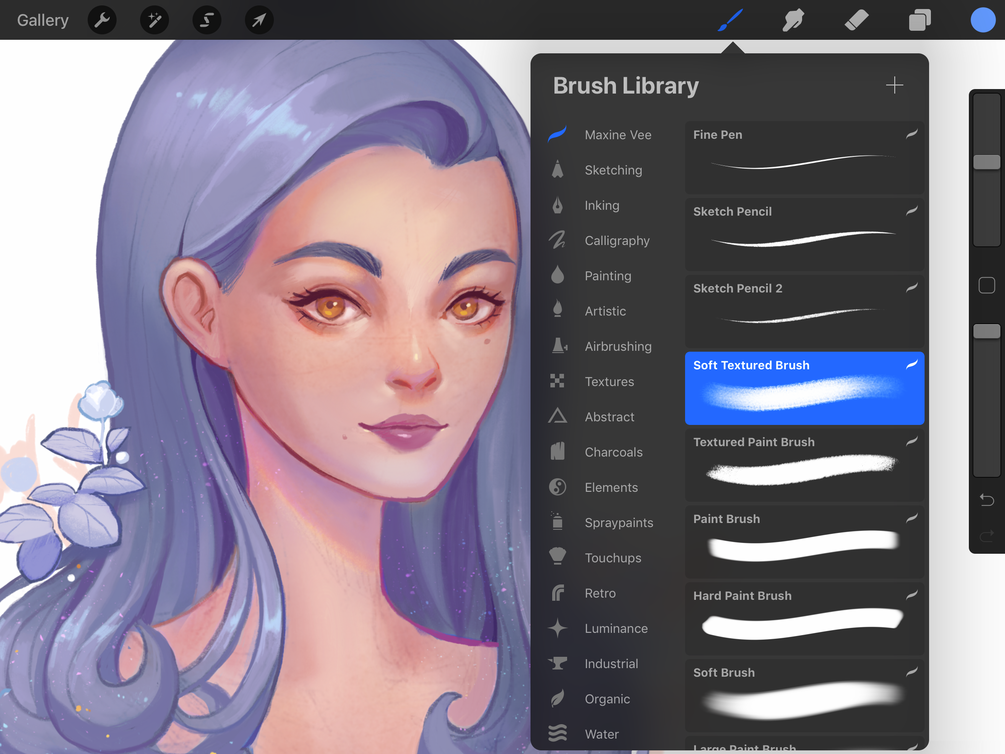Viewport: 1005px width, 754px height.
Task: Activate the Selection tool
Action: [x=206, y=21]
